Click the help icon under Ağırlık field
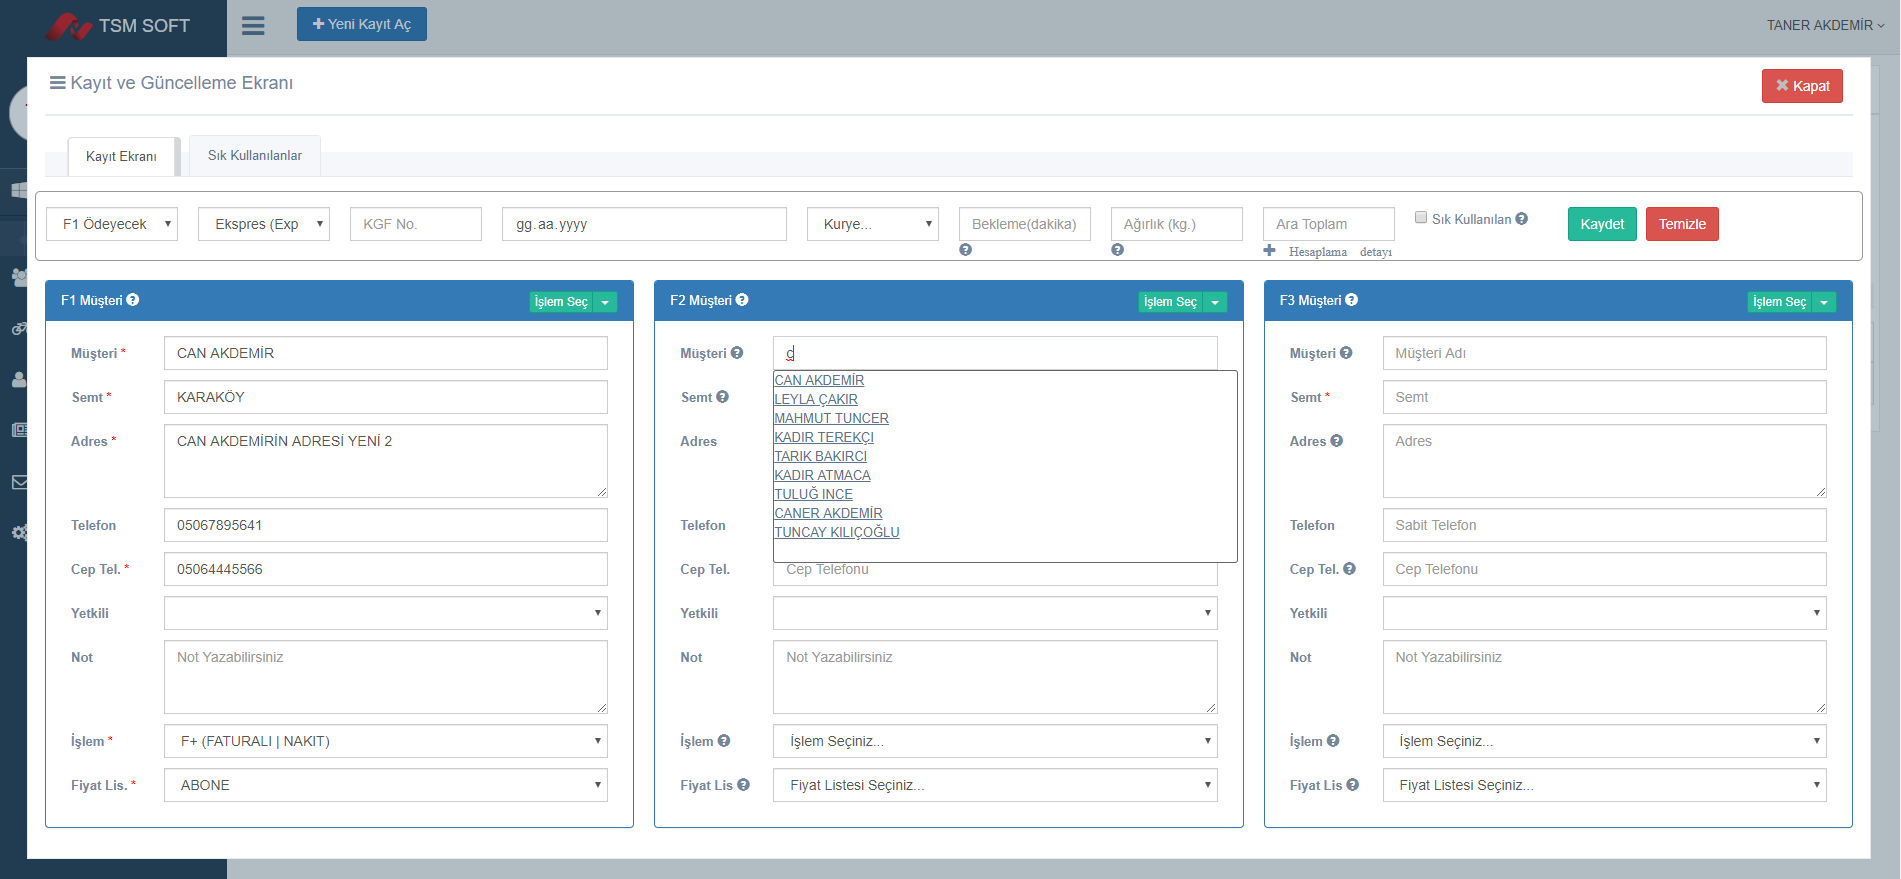The width and height of the screenshot is (1901, 879). 1117,250
